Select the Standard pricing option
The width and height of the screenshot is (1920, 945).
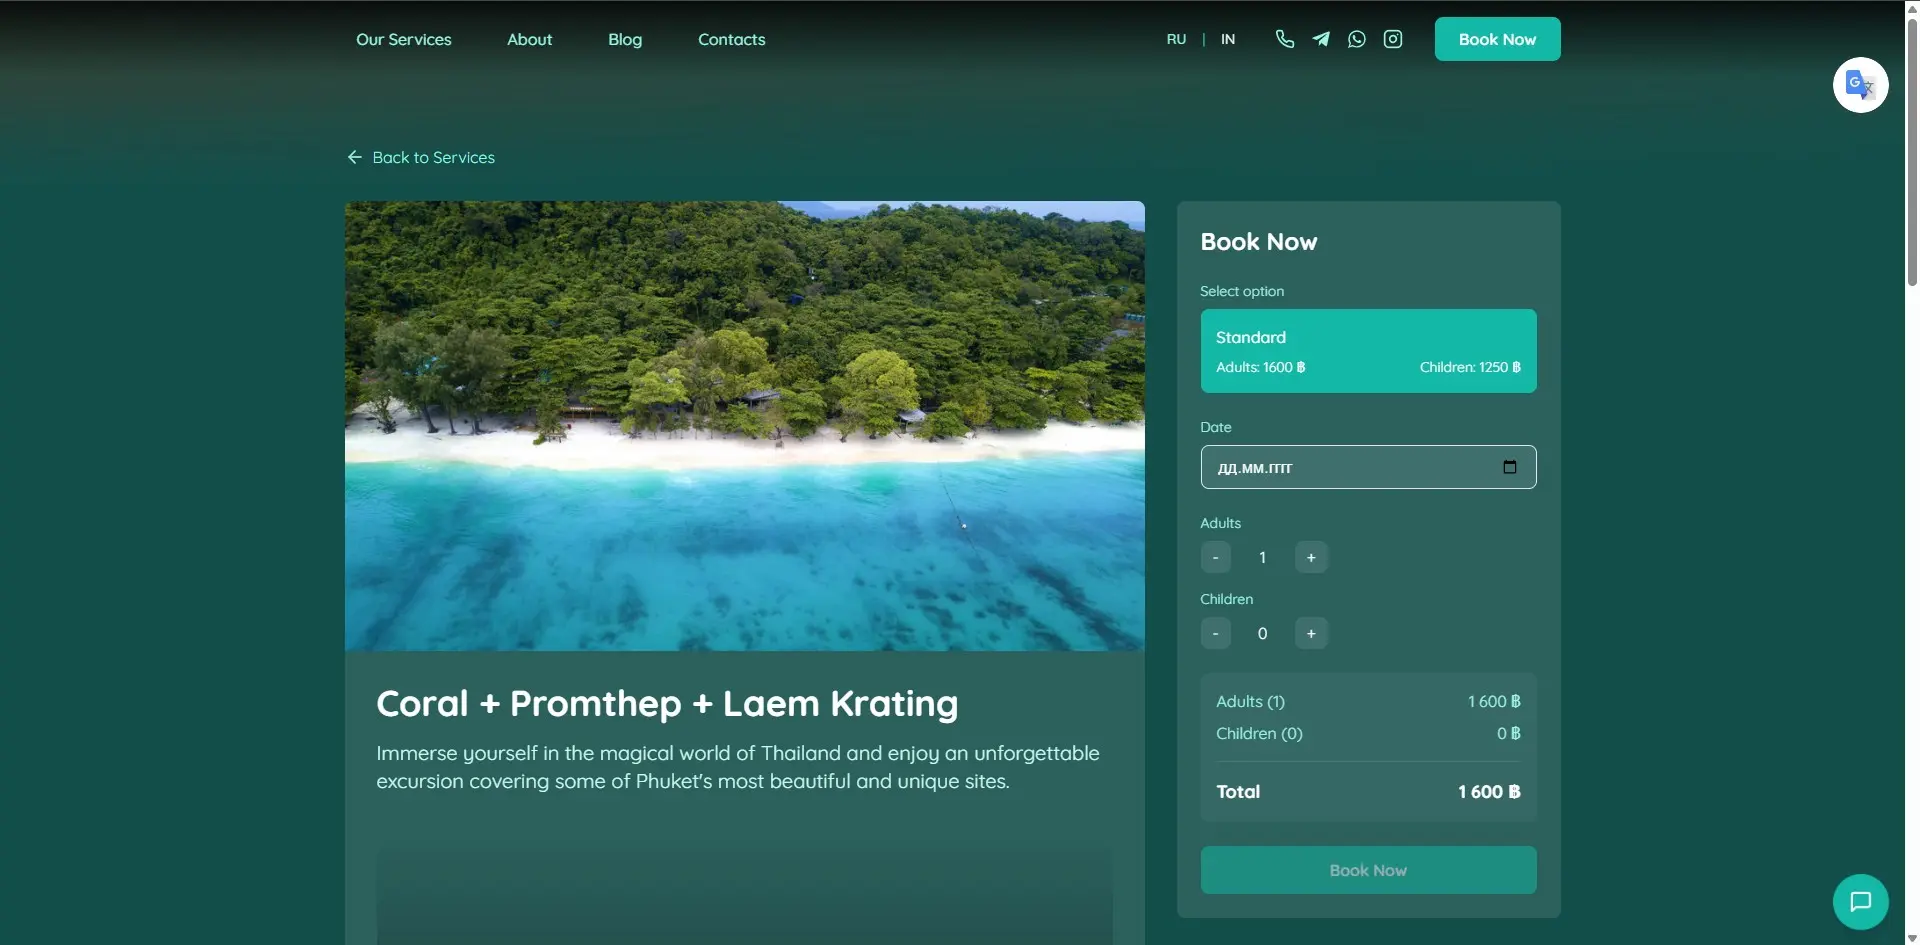pyautogui.click(x=1368, y=351)
